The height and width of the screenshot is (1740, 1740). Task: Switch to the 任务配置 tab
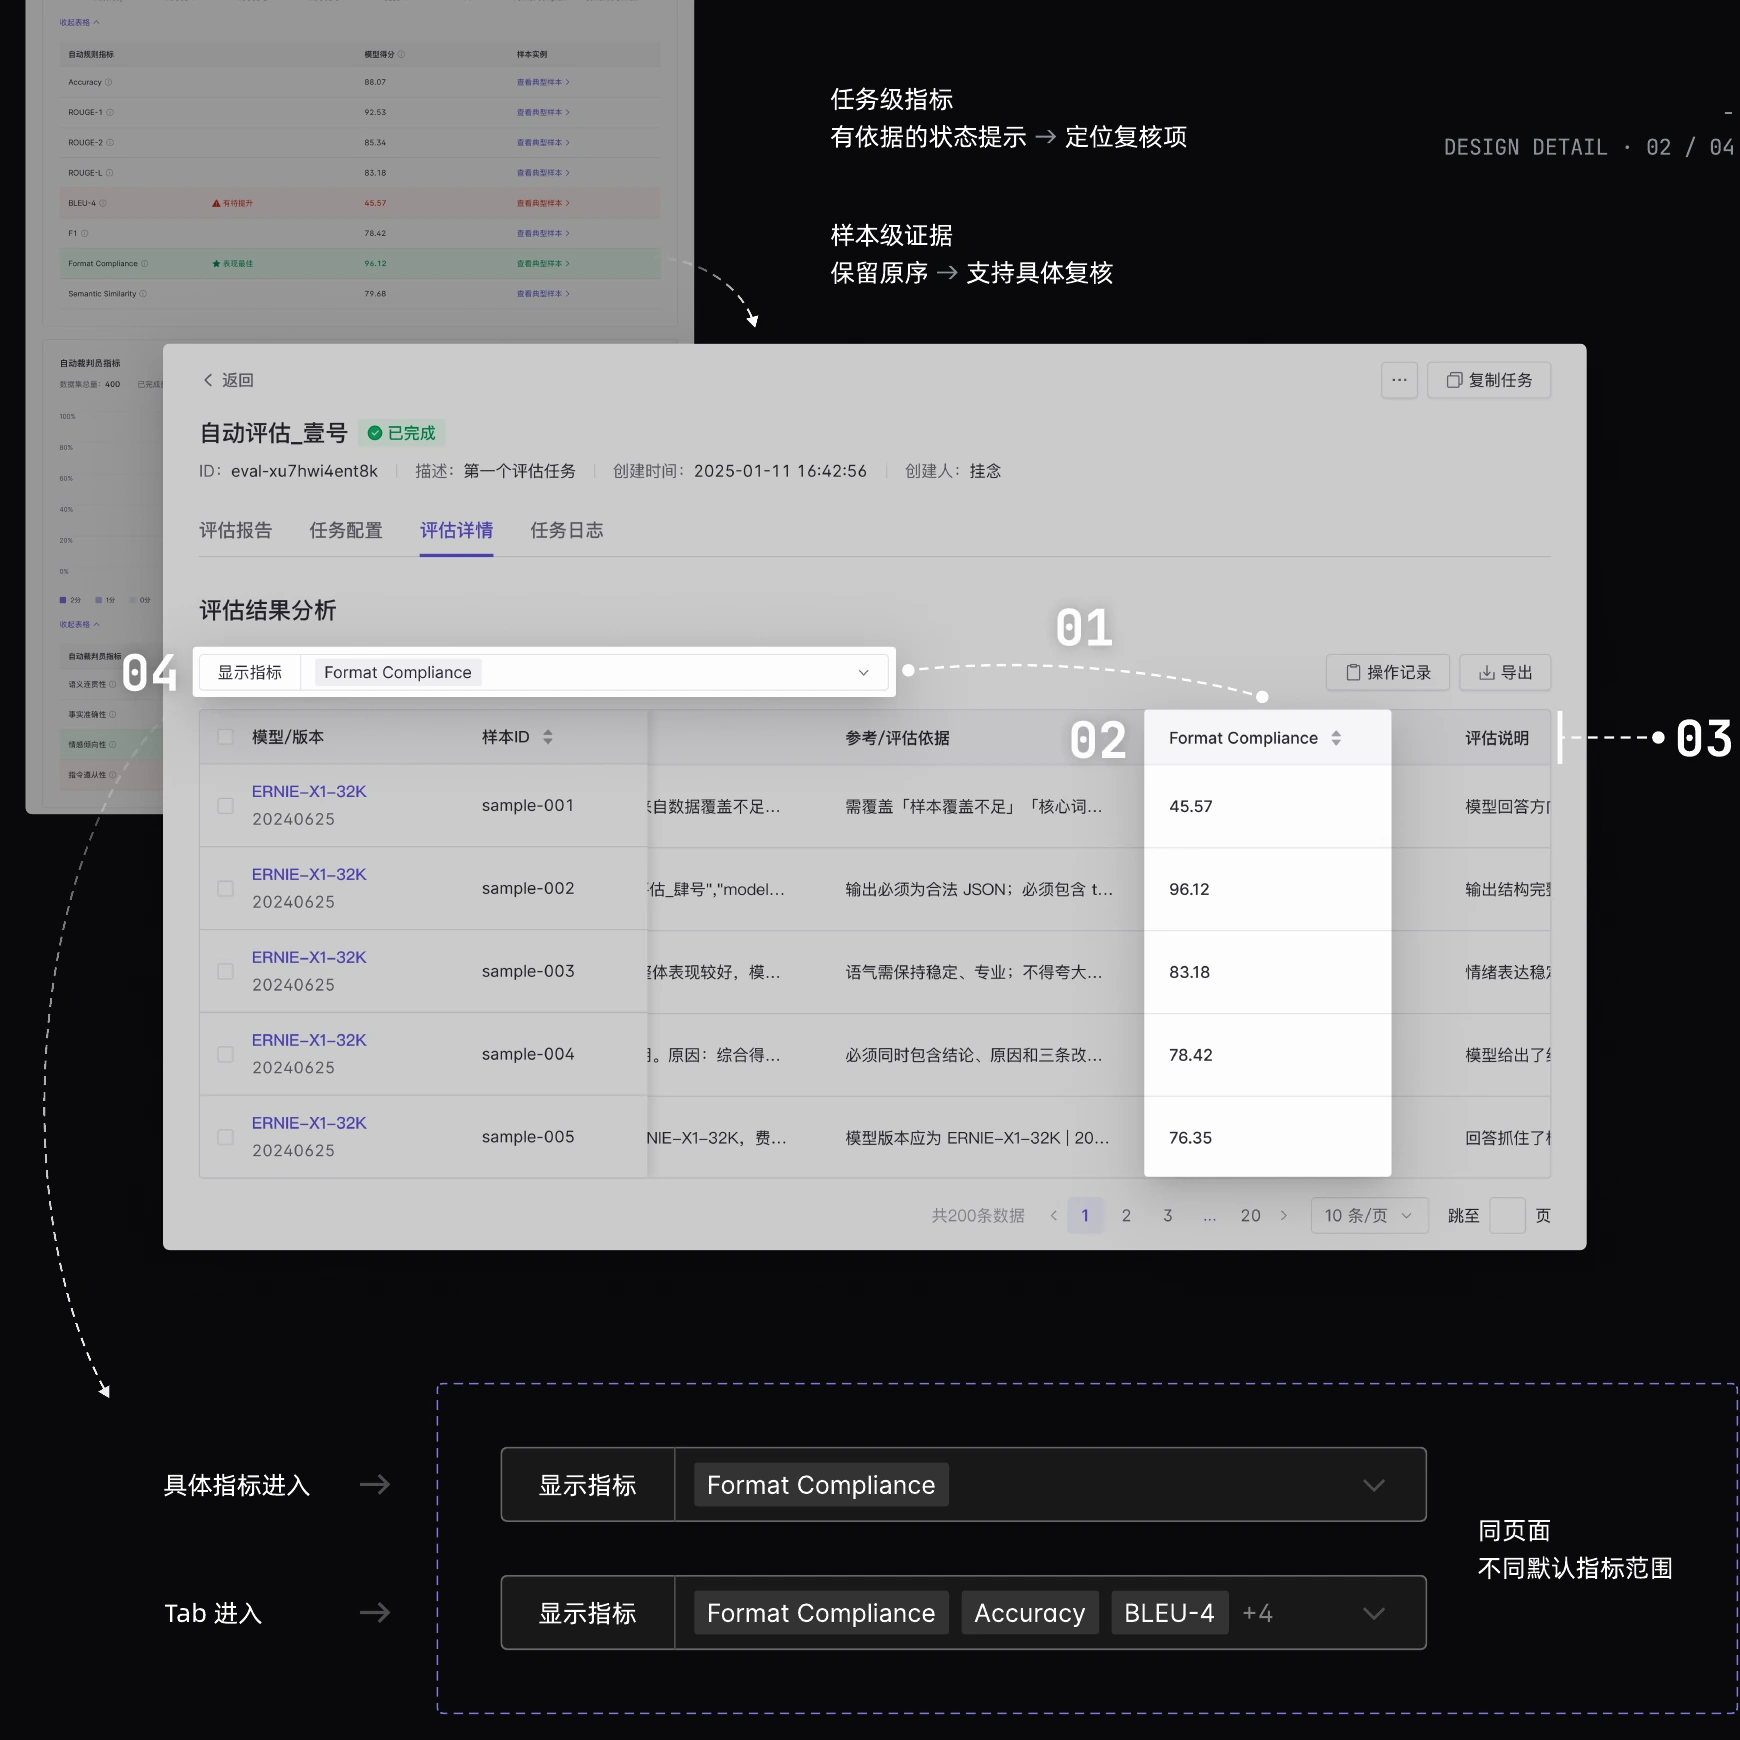click(346, 530)
